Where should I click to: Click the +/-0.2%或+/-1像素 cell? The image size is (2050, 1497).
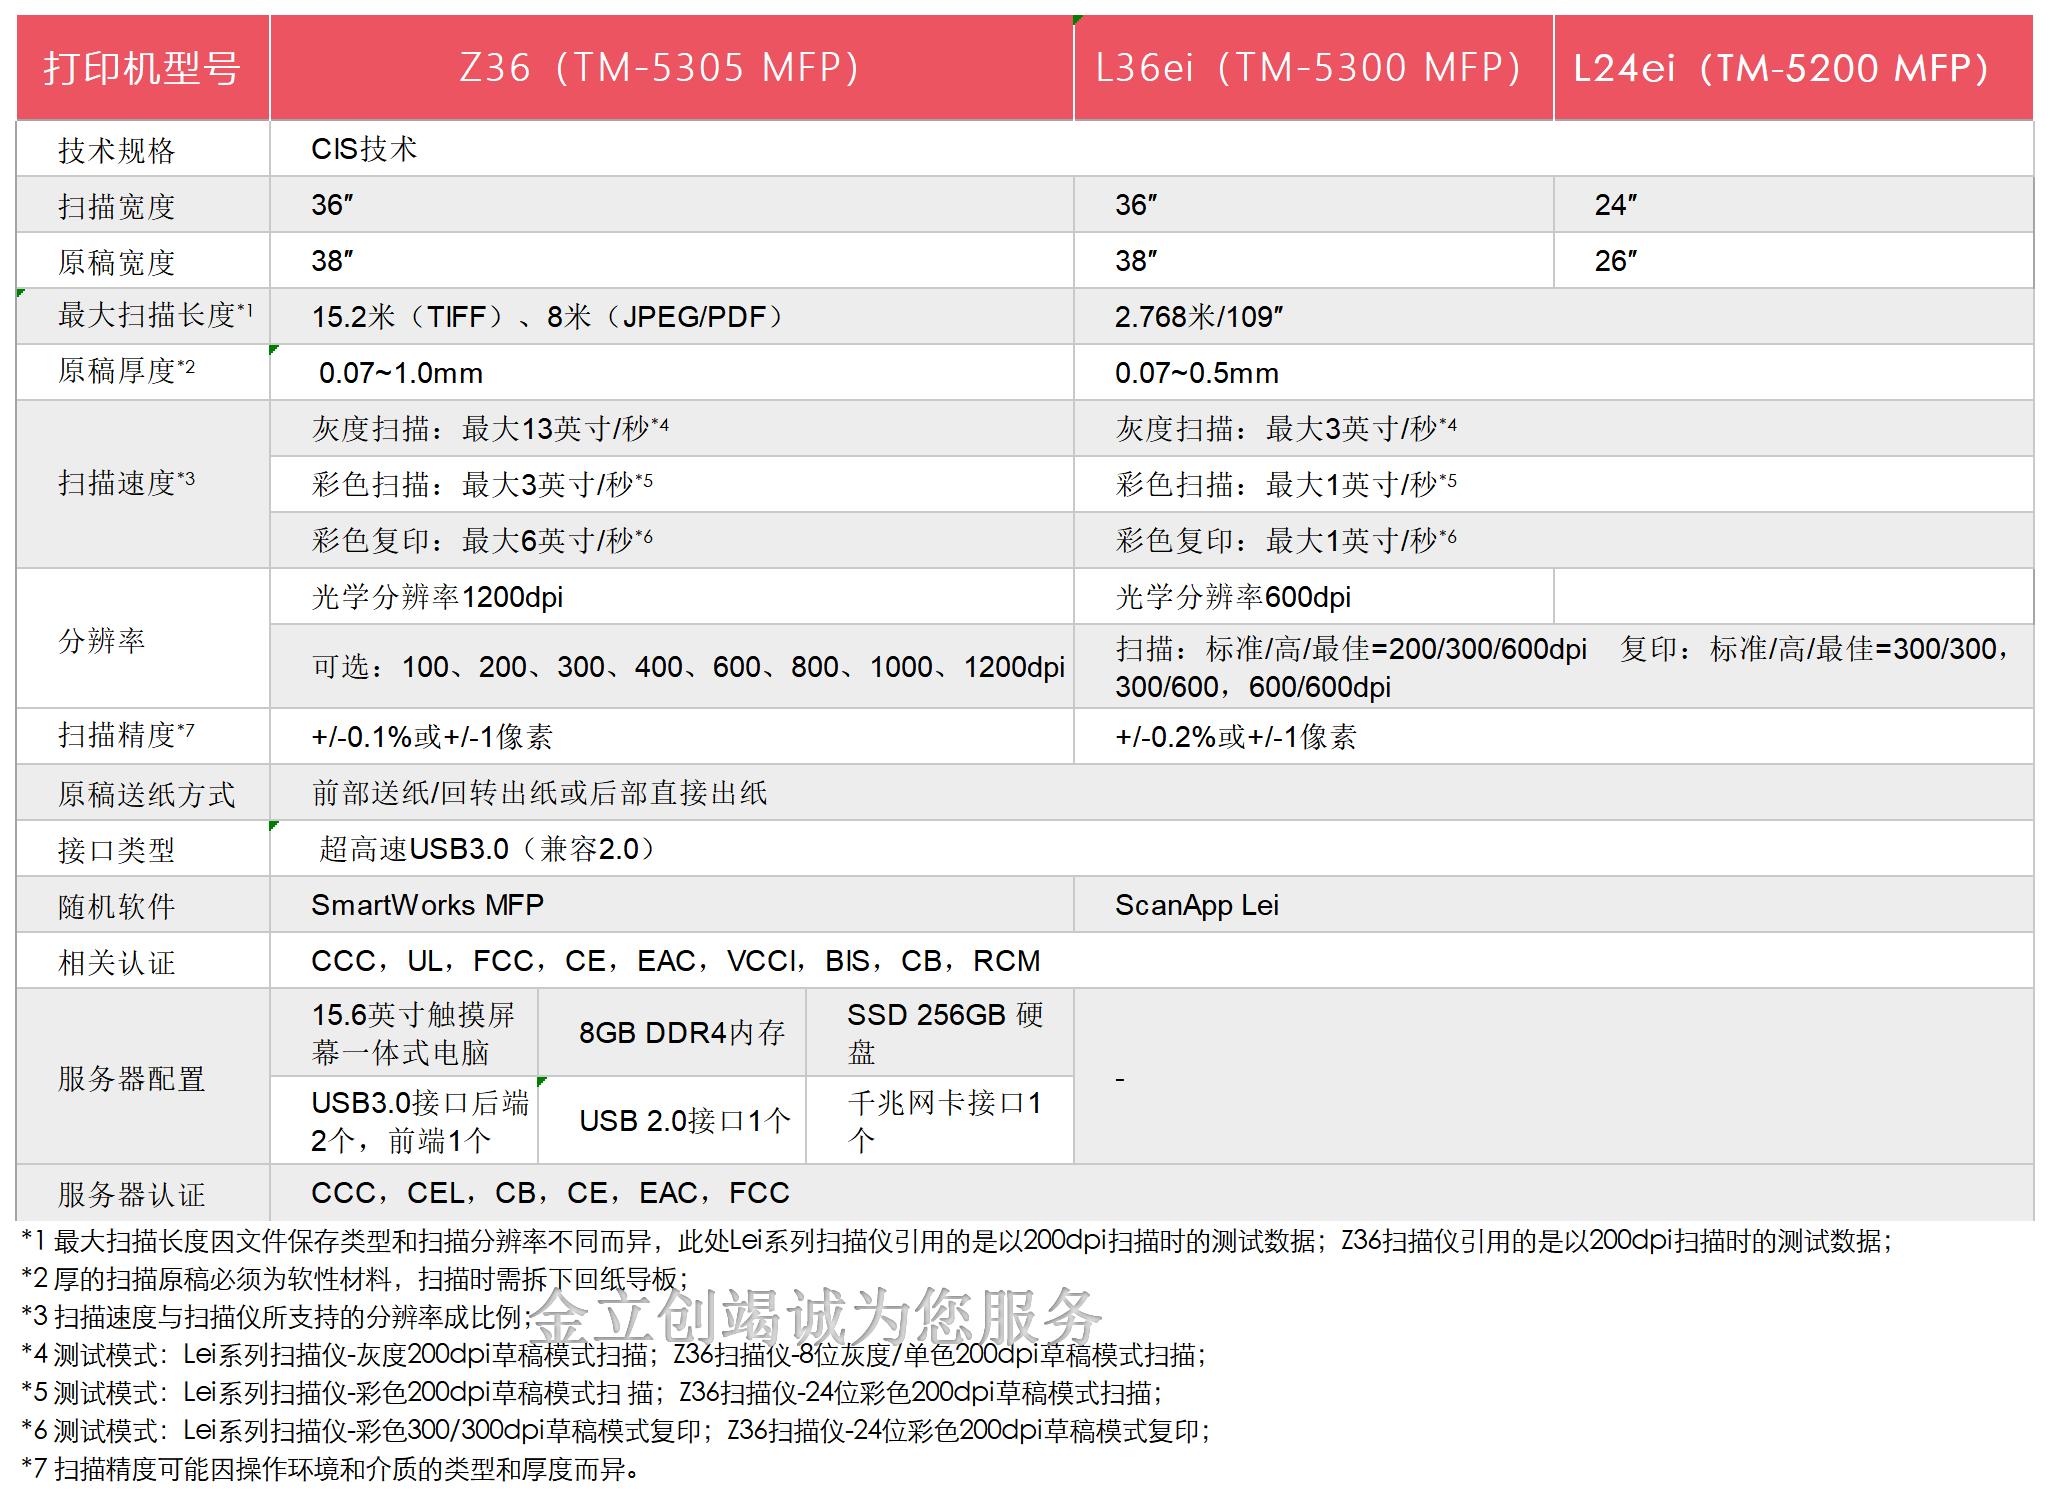[x=1554, y=737]
